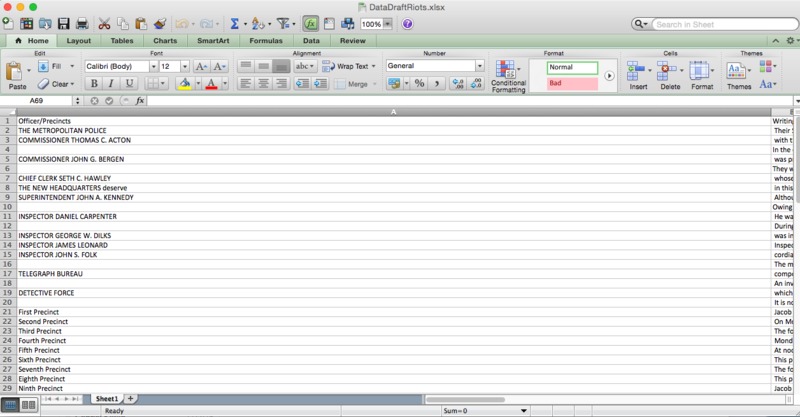Expand the Clear options menu
Image resolution: width=800 pixels, height=417 pixels.
(x=72, y=84)
